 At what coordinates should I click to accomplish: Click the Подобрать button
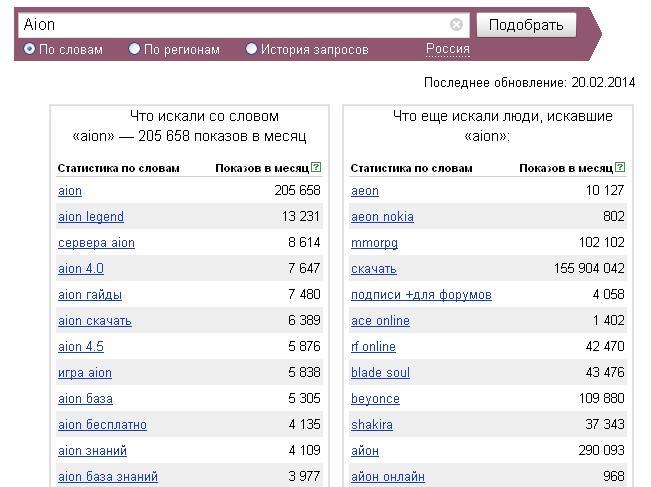coord(526,25)
